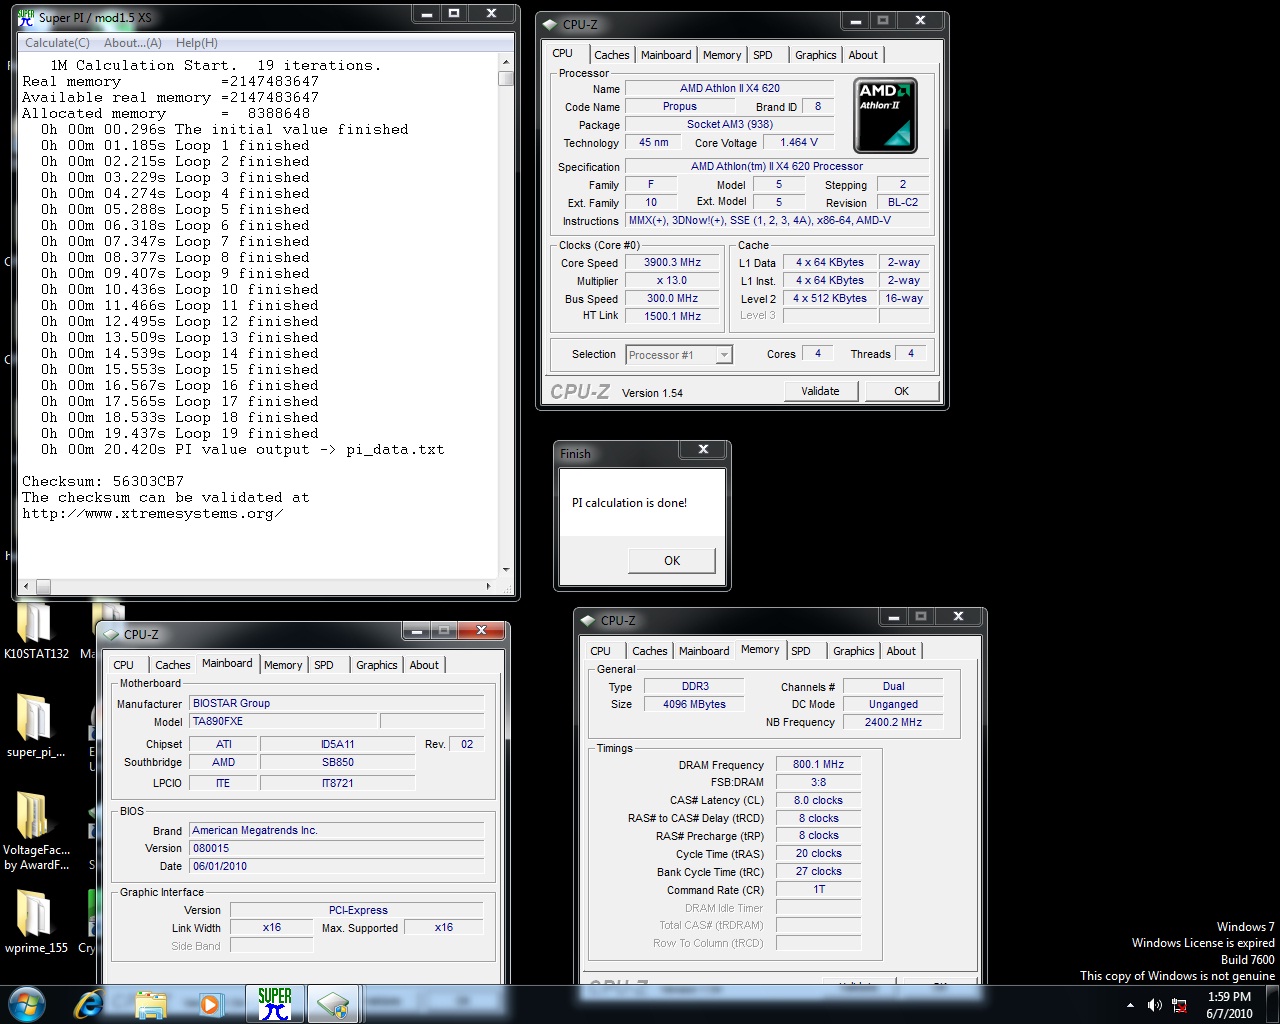
Task: Click the Southbridge value SB850
Action: [x=337, y=762]
